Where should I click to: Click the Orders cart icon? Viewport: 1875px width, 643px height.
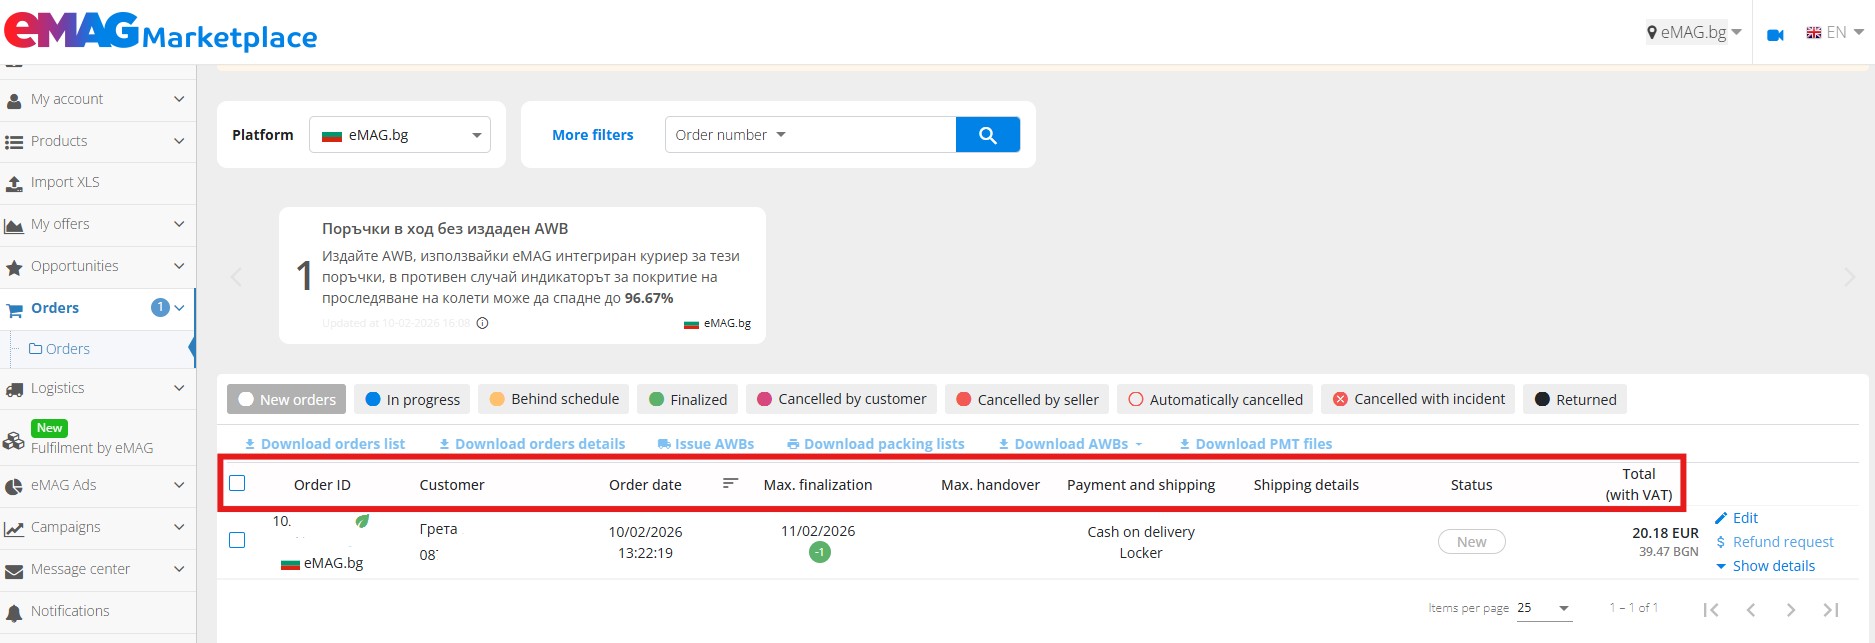pyautogui.click(x=14, y=309)
